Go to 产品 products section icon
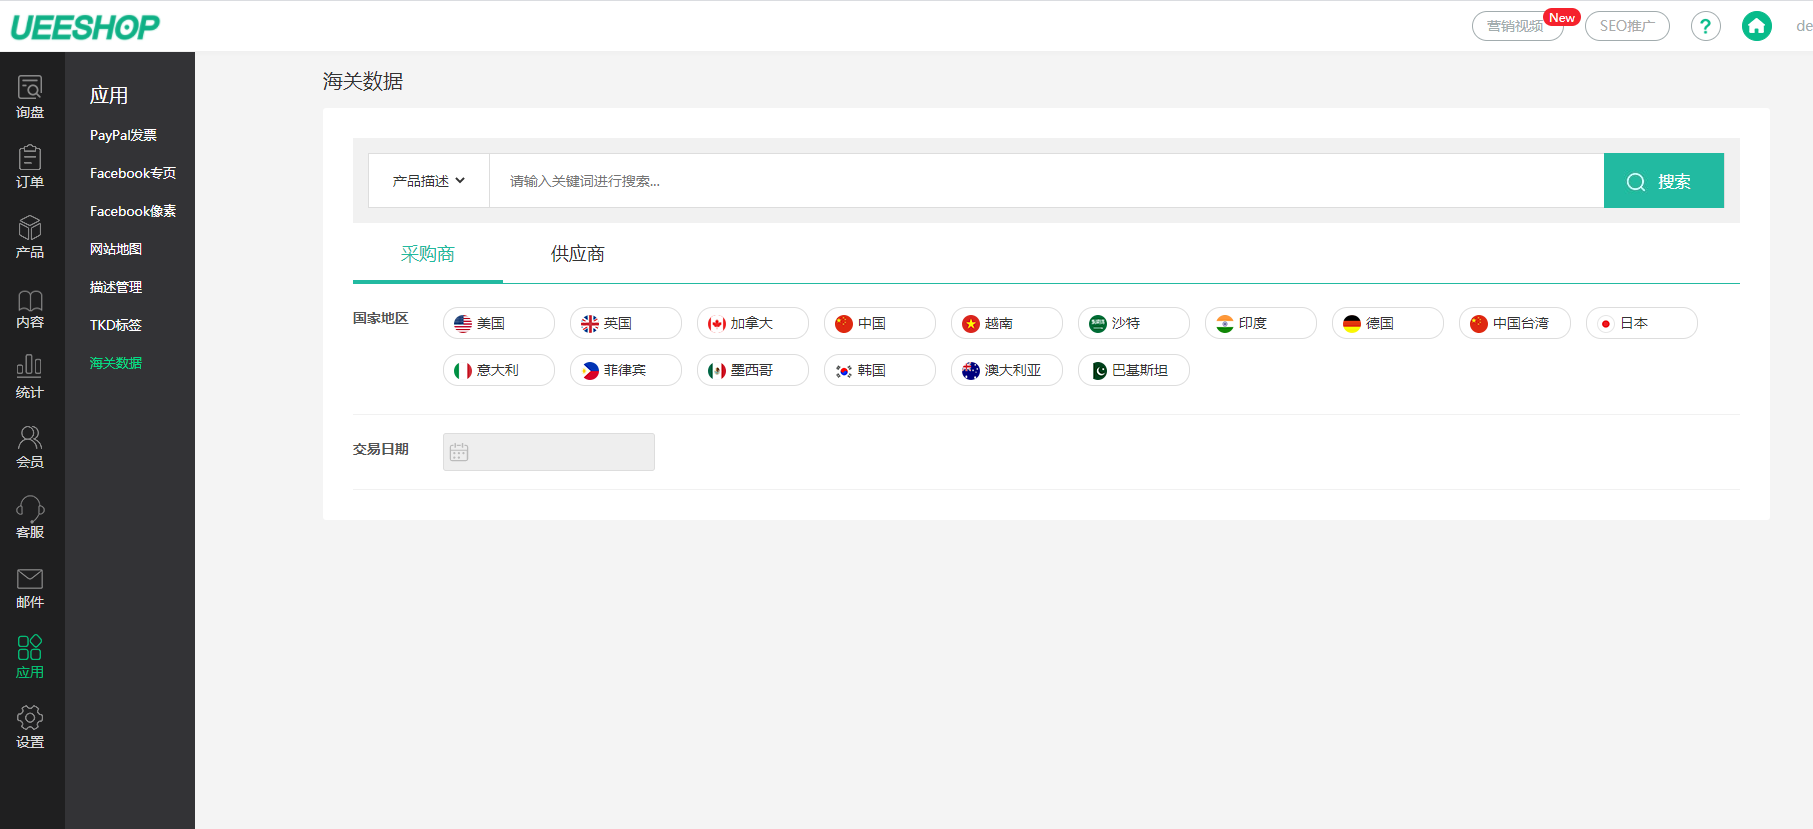The width and height of the screenshot is (1813, 829). tap(30, 237)
